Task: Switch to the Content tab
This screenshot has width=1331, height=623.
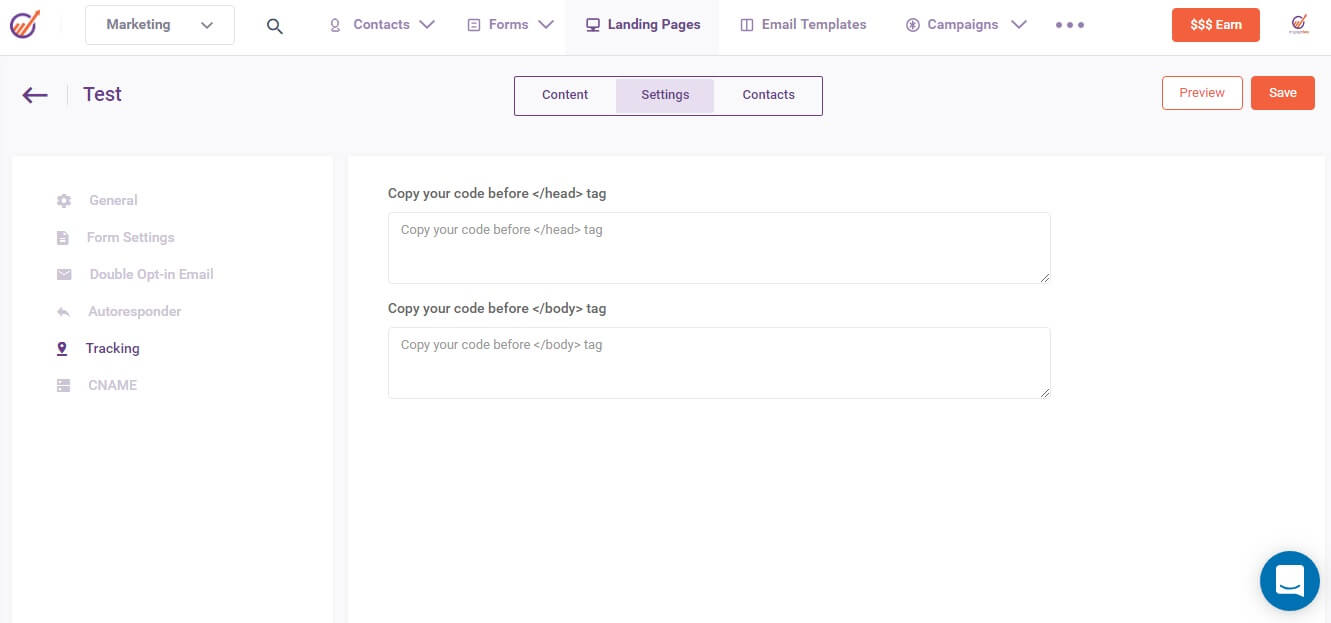Action: [x=564, y=95]
